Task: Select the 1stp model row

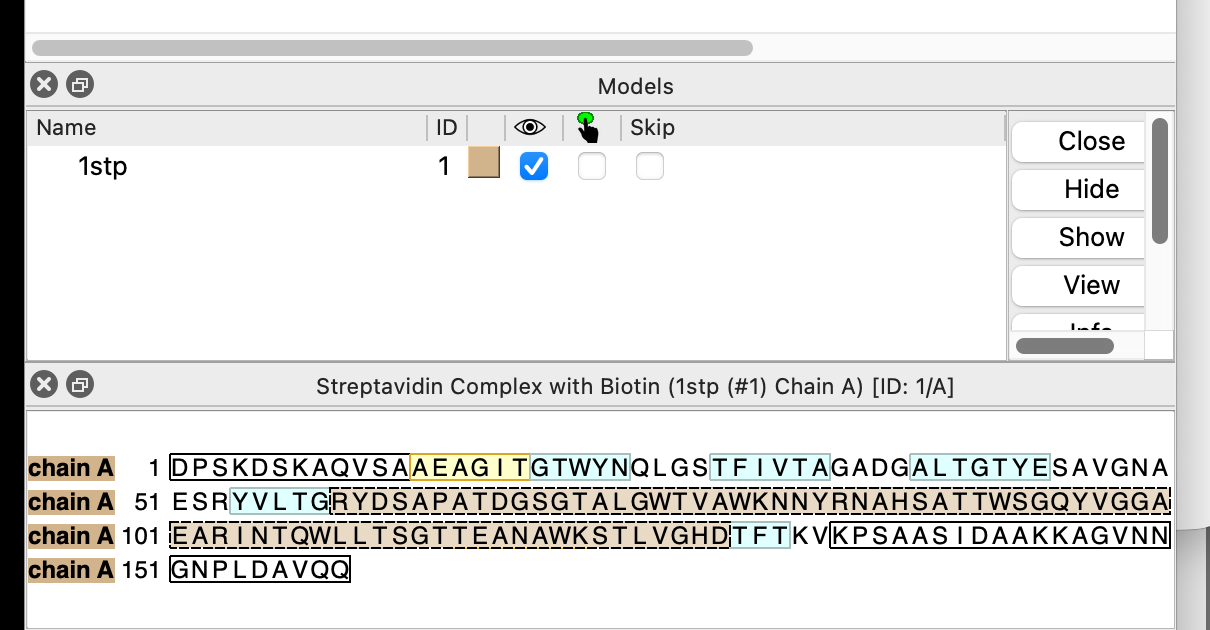Action: pos(515,166)
